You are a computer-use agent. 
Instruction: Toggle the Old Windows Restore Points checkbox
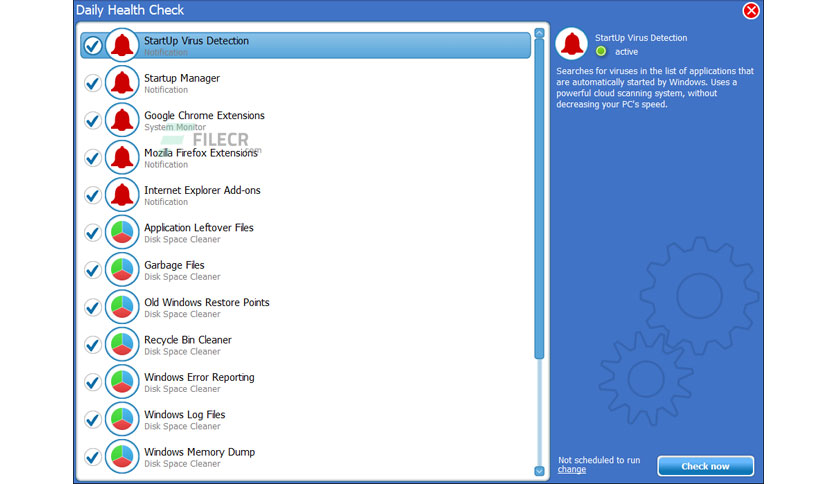[x=93, y=308]
